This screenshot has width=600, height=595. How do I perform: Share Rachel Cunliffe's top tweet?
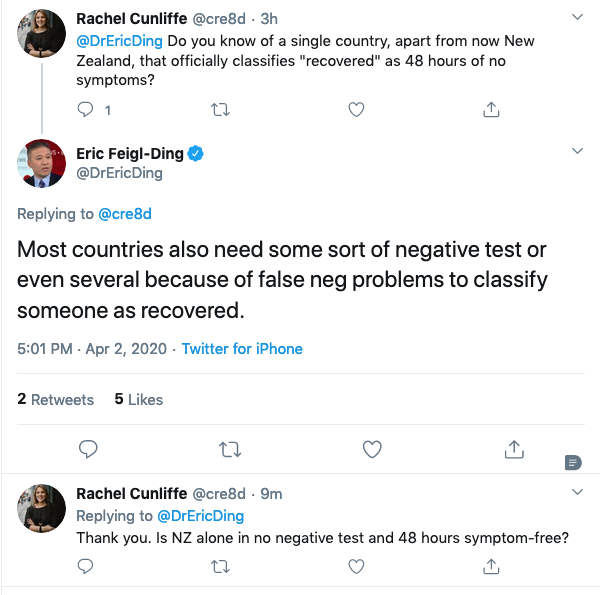pos(491,108)
